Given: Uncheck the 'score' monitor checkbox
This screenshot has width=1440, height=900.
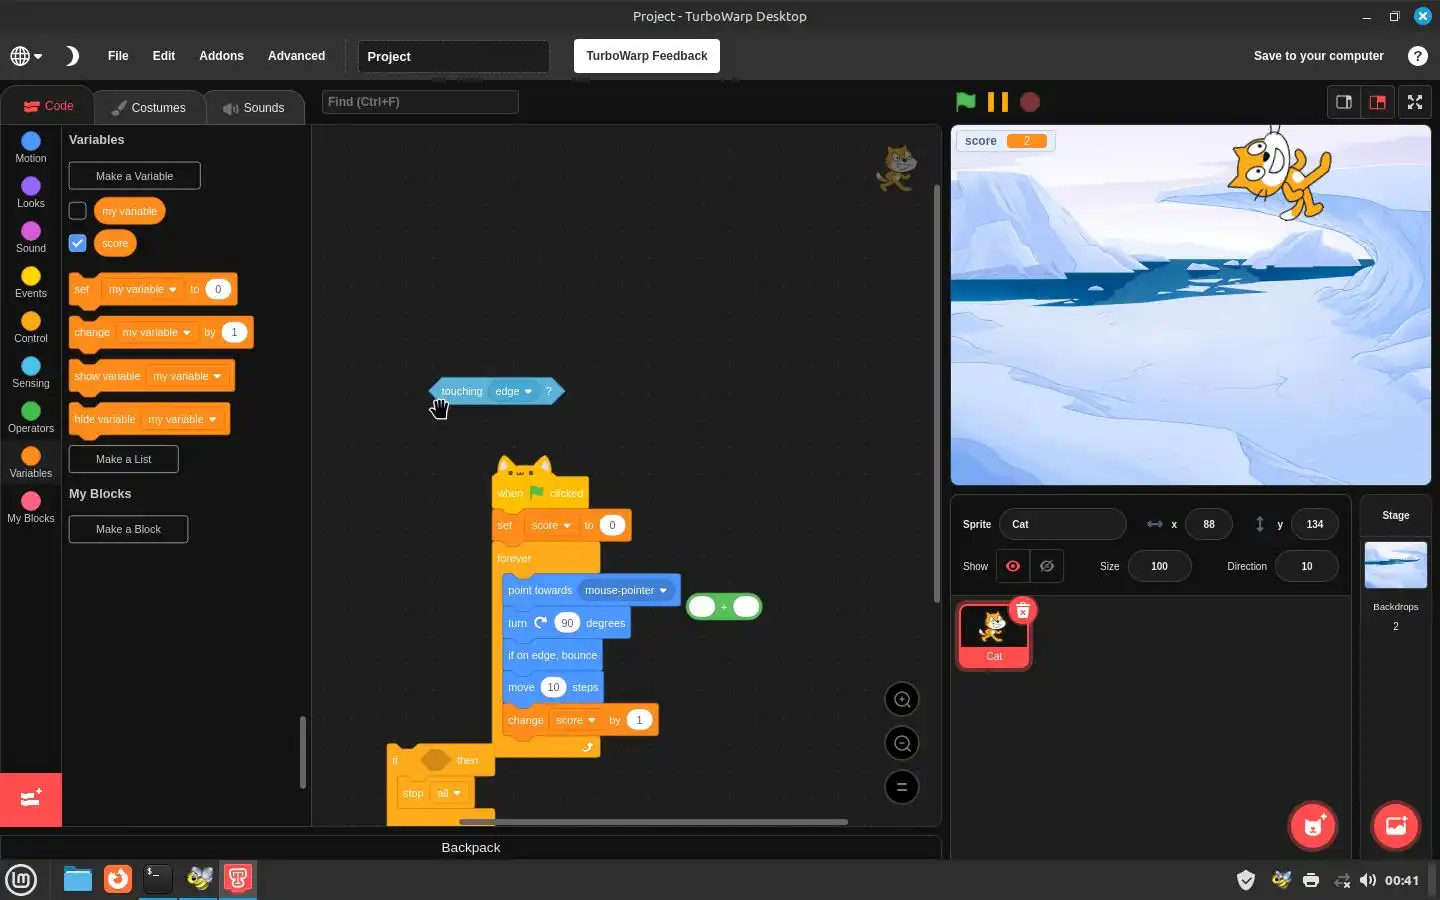Looking at the screenshot, I should point(77,243).
